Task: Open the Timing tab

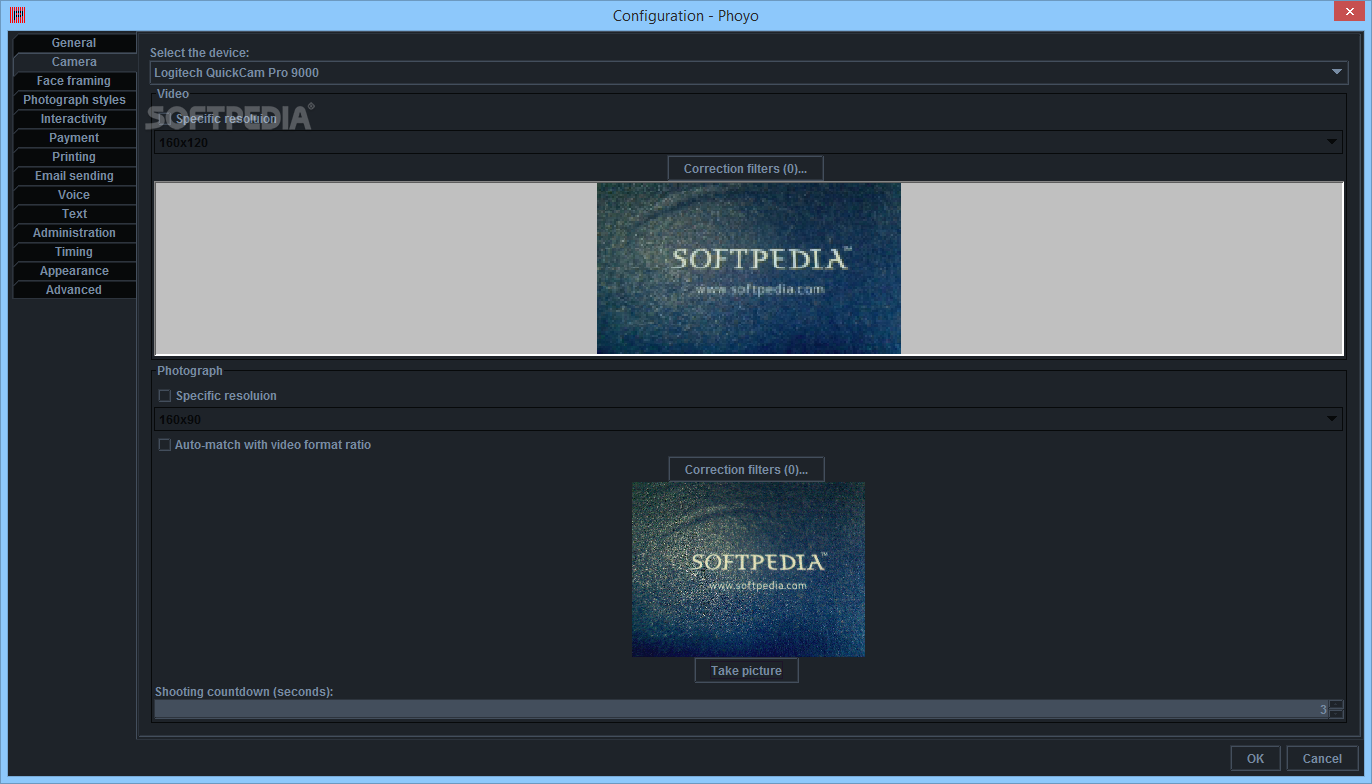Action: click(x=74, y=252)
